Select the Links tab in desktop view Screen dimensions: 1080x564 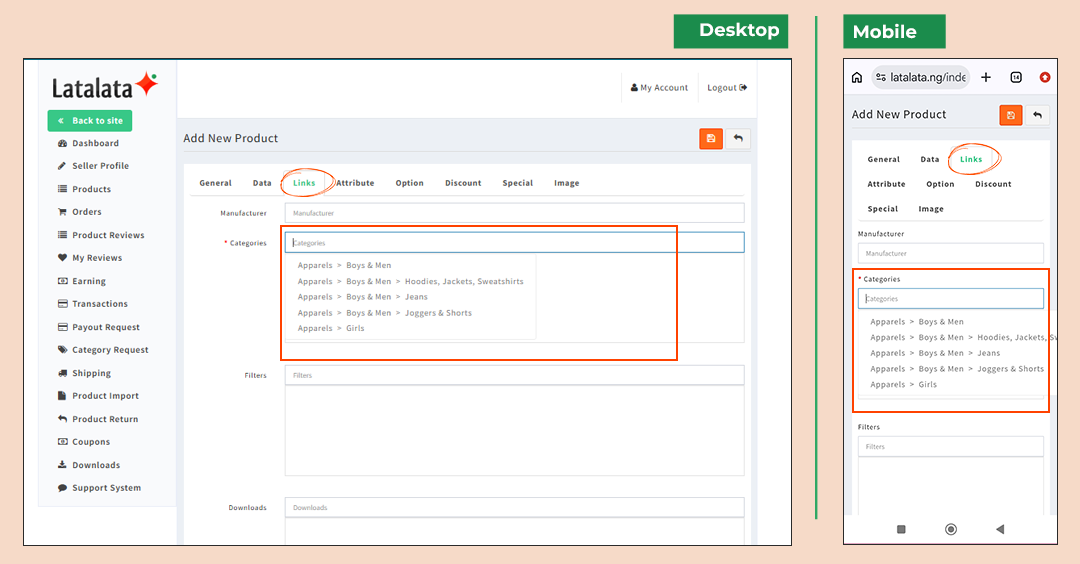click(x=304, y=183)
